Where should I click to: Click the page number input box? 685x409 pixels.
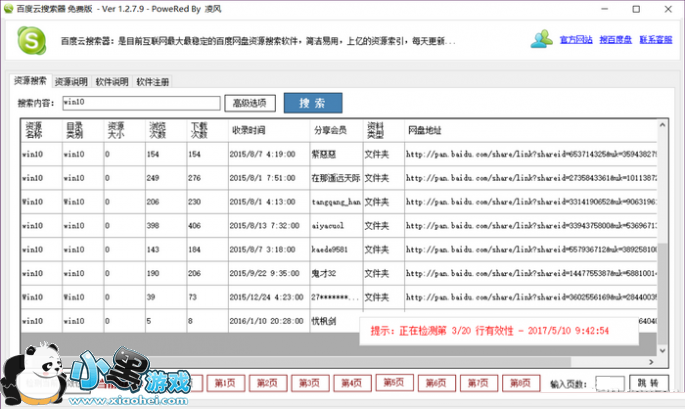609,383
